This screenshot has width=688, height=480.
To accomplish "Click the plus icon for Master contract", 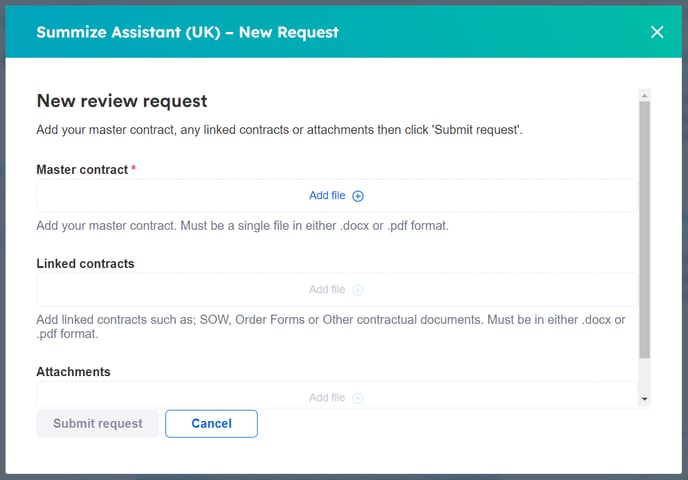I will 358,197.
